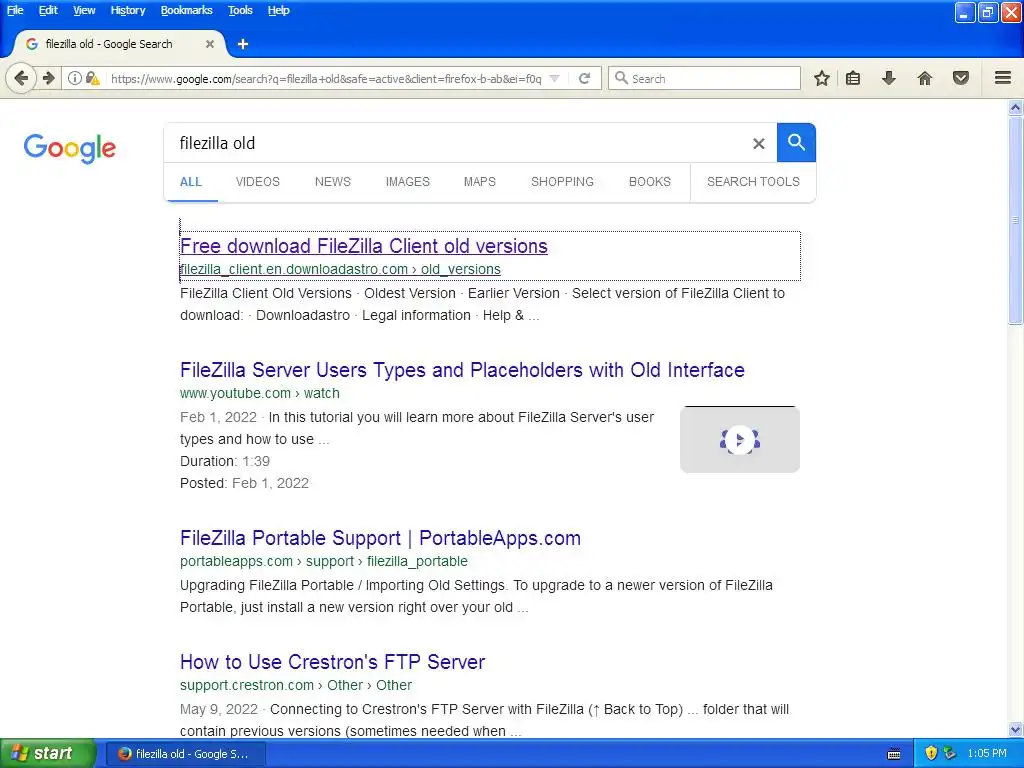
Task: Switch to BOOKS results
Action: click(x=650, y=182)
